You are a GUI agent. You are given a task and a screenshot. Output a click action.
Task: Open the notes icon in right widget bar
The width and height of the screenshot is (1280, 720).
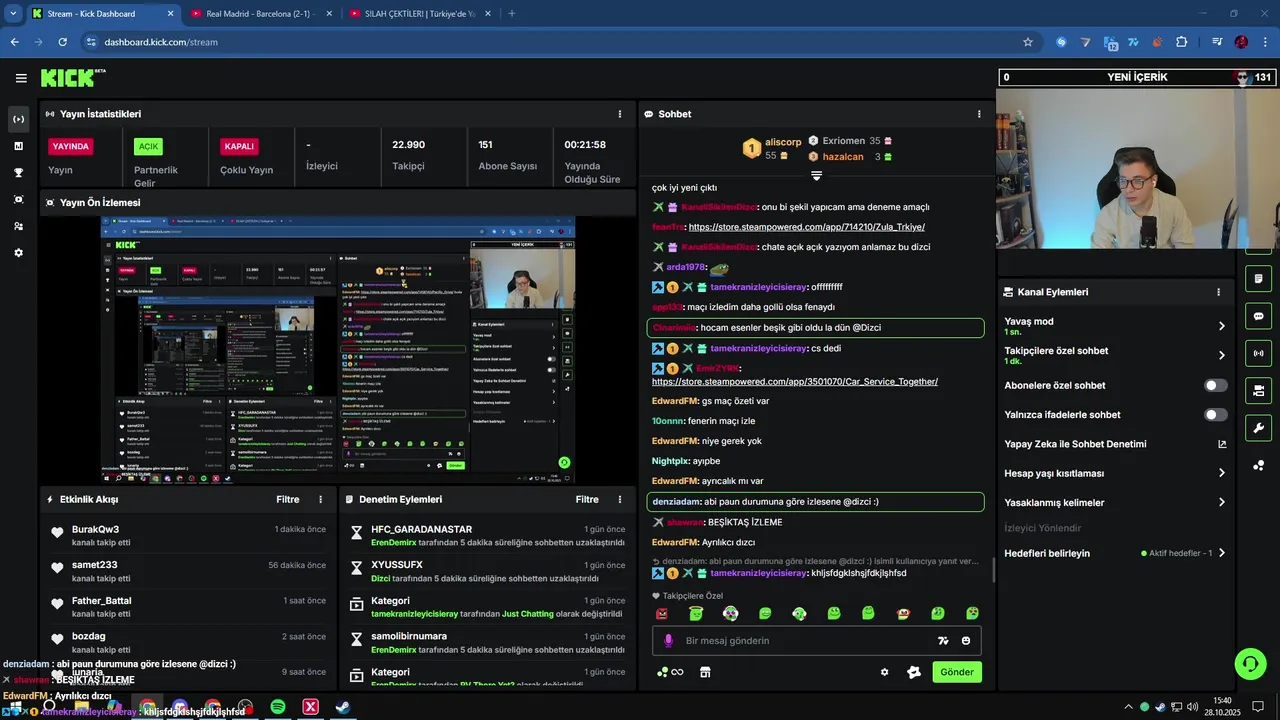click(x=1259, y=278)
